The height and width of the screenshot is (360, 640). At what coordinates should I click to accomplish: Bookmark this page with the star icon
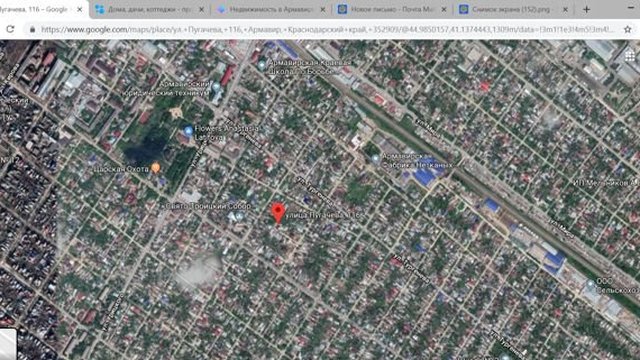pos(627,29)
